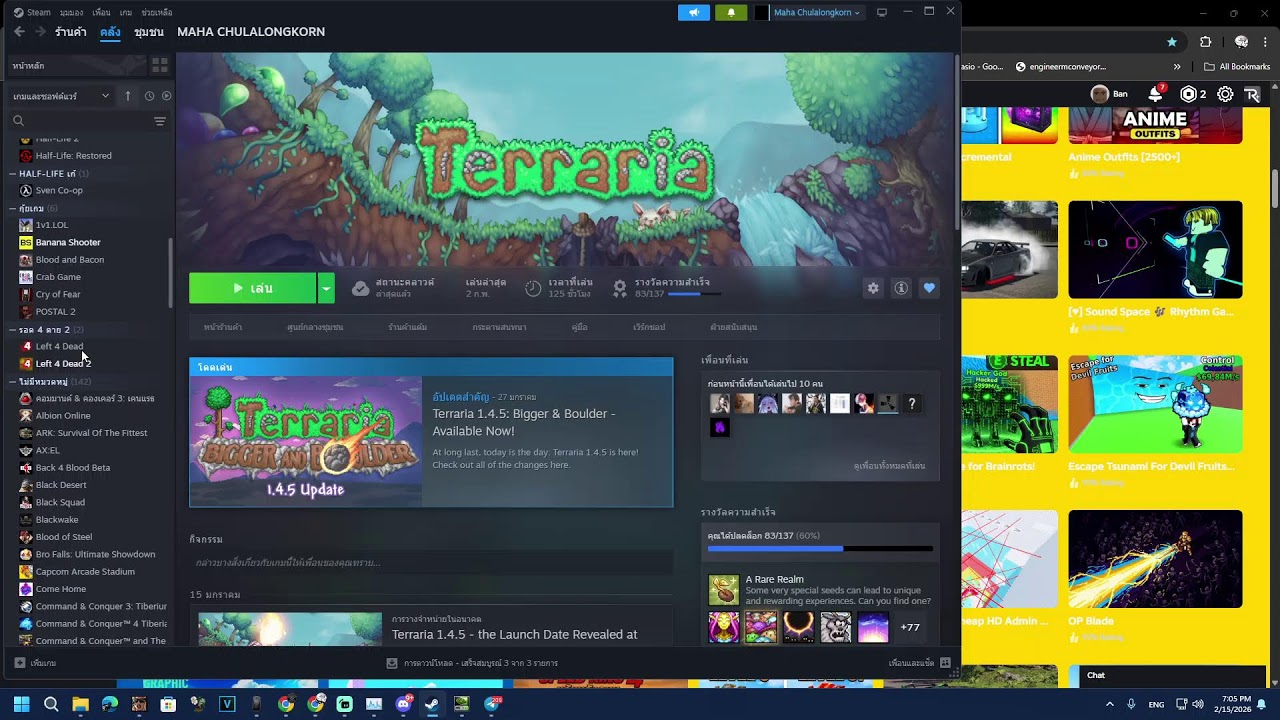Click Terraria cloud status icon
Screen dimensions: 1280x720
(x=360, y=288)
